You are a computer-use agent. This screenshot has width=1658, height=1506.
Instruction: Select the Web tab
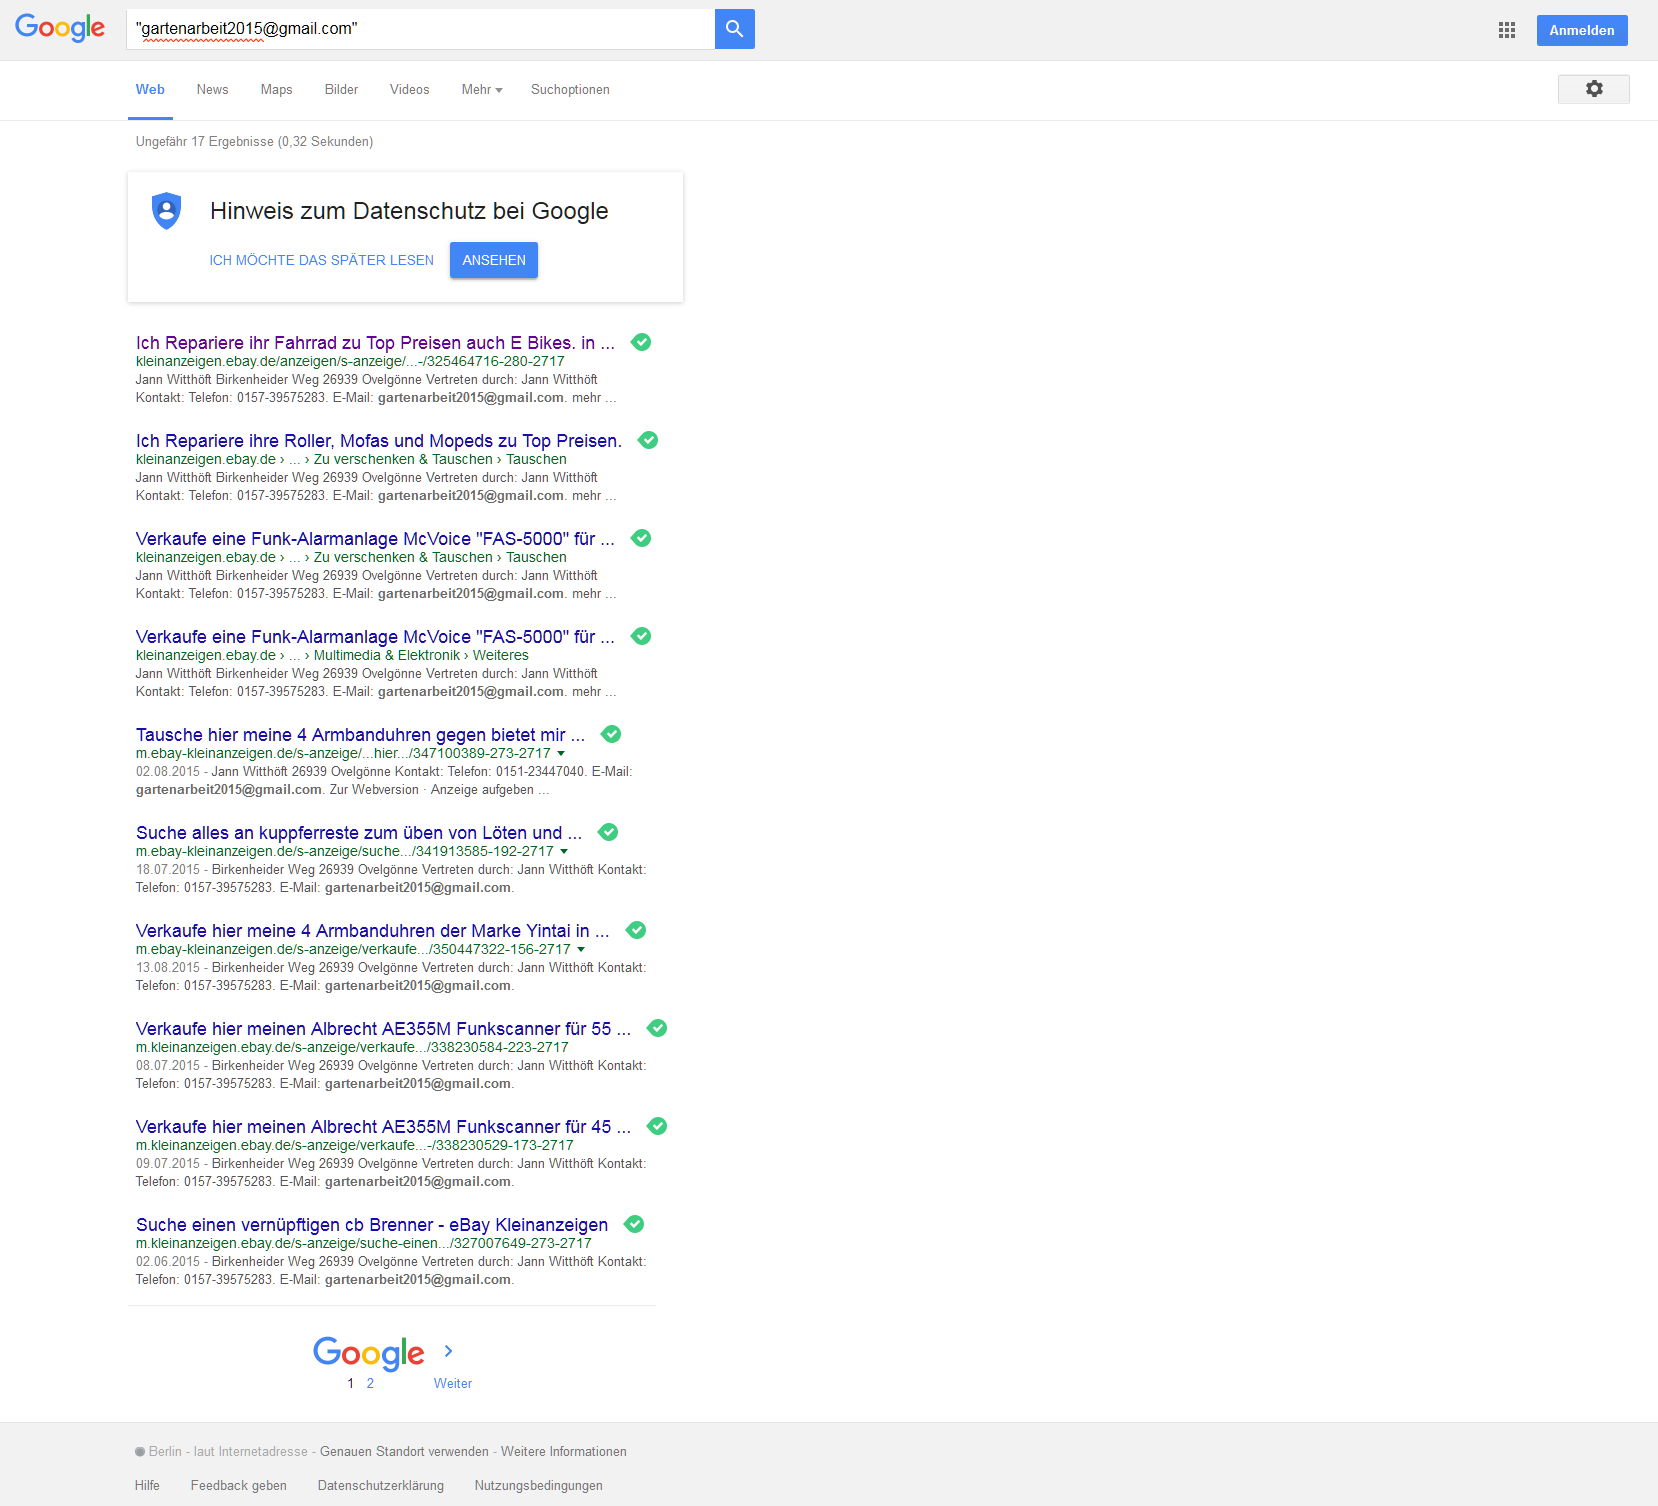150,90
